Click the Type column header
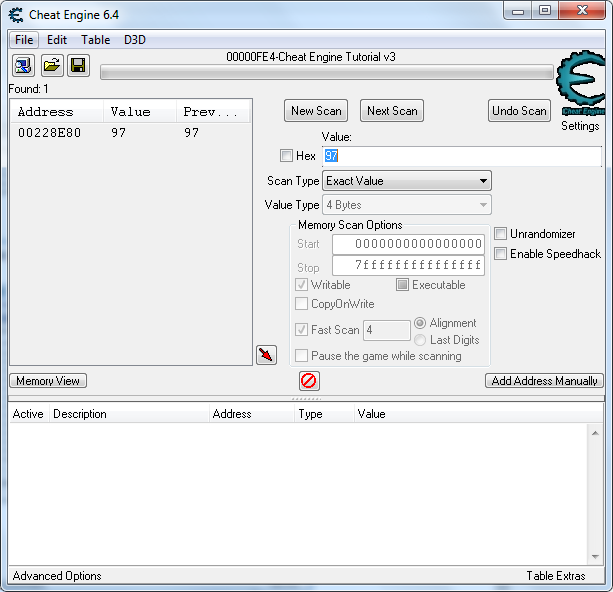This screenshot has width=613, height=592. (x=324, y=414)
